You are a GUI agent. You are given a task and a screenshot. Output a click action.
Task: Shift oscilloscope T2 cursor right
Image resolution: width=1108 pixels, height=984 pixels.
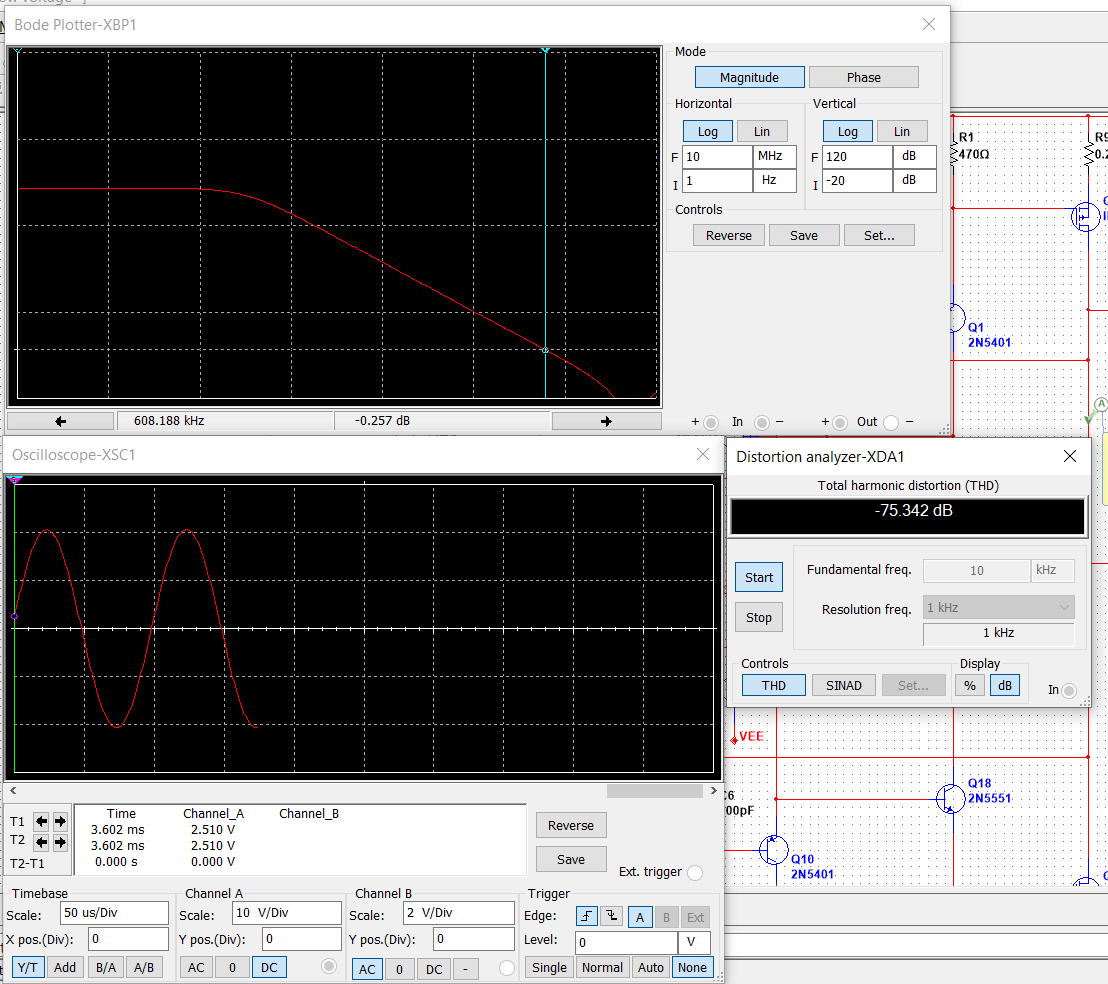coord(60,842)
